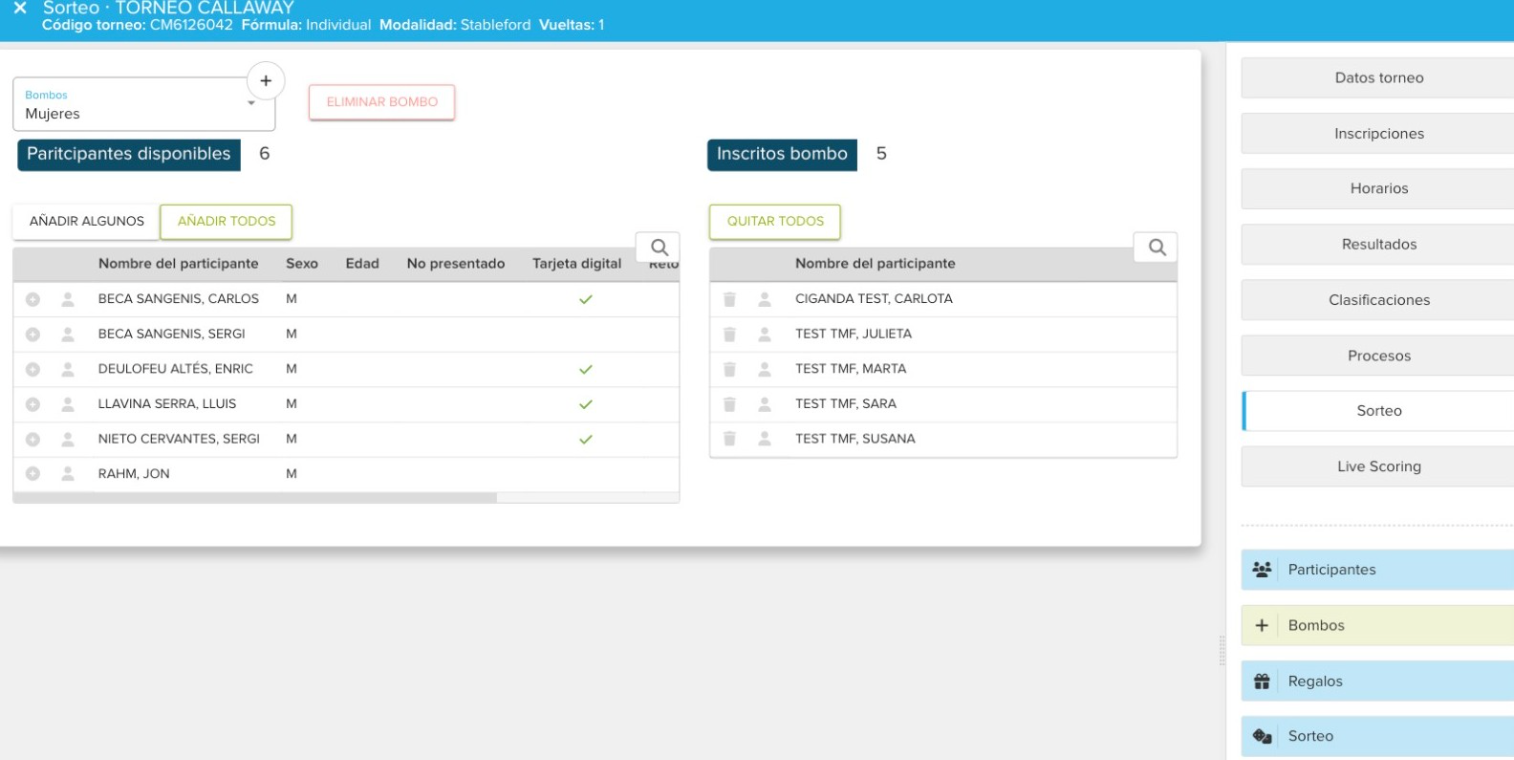The image size is (1514, 760).
Task: Click the horizontal scrollbar under participants table
Action: [x=255, y=497]
